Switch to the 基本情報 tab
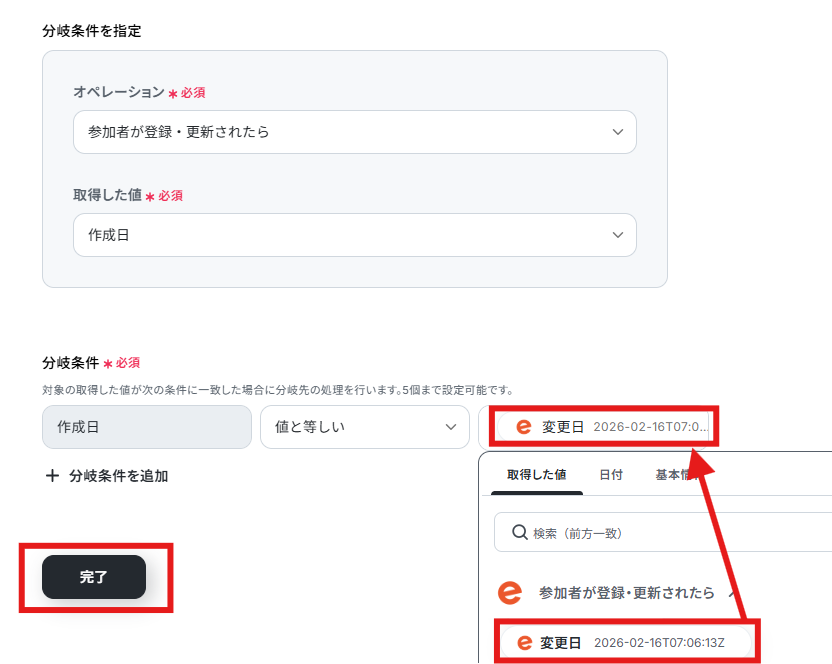Screen dimensions: 832x664 click(677, 475)
